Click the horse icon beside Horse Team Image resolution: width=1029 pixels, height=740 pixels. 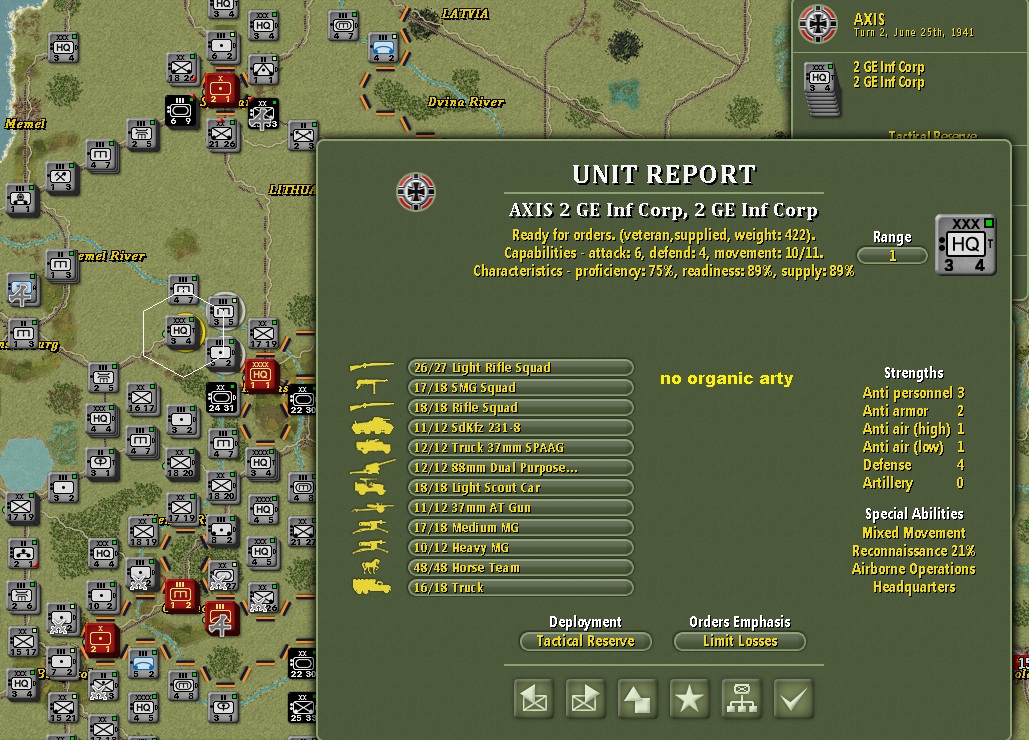(x=371, y=566)
